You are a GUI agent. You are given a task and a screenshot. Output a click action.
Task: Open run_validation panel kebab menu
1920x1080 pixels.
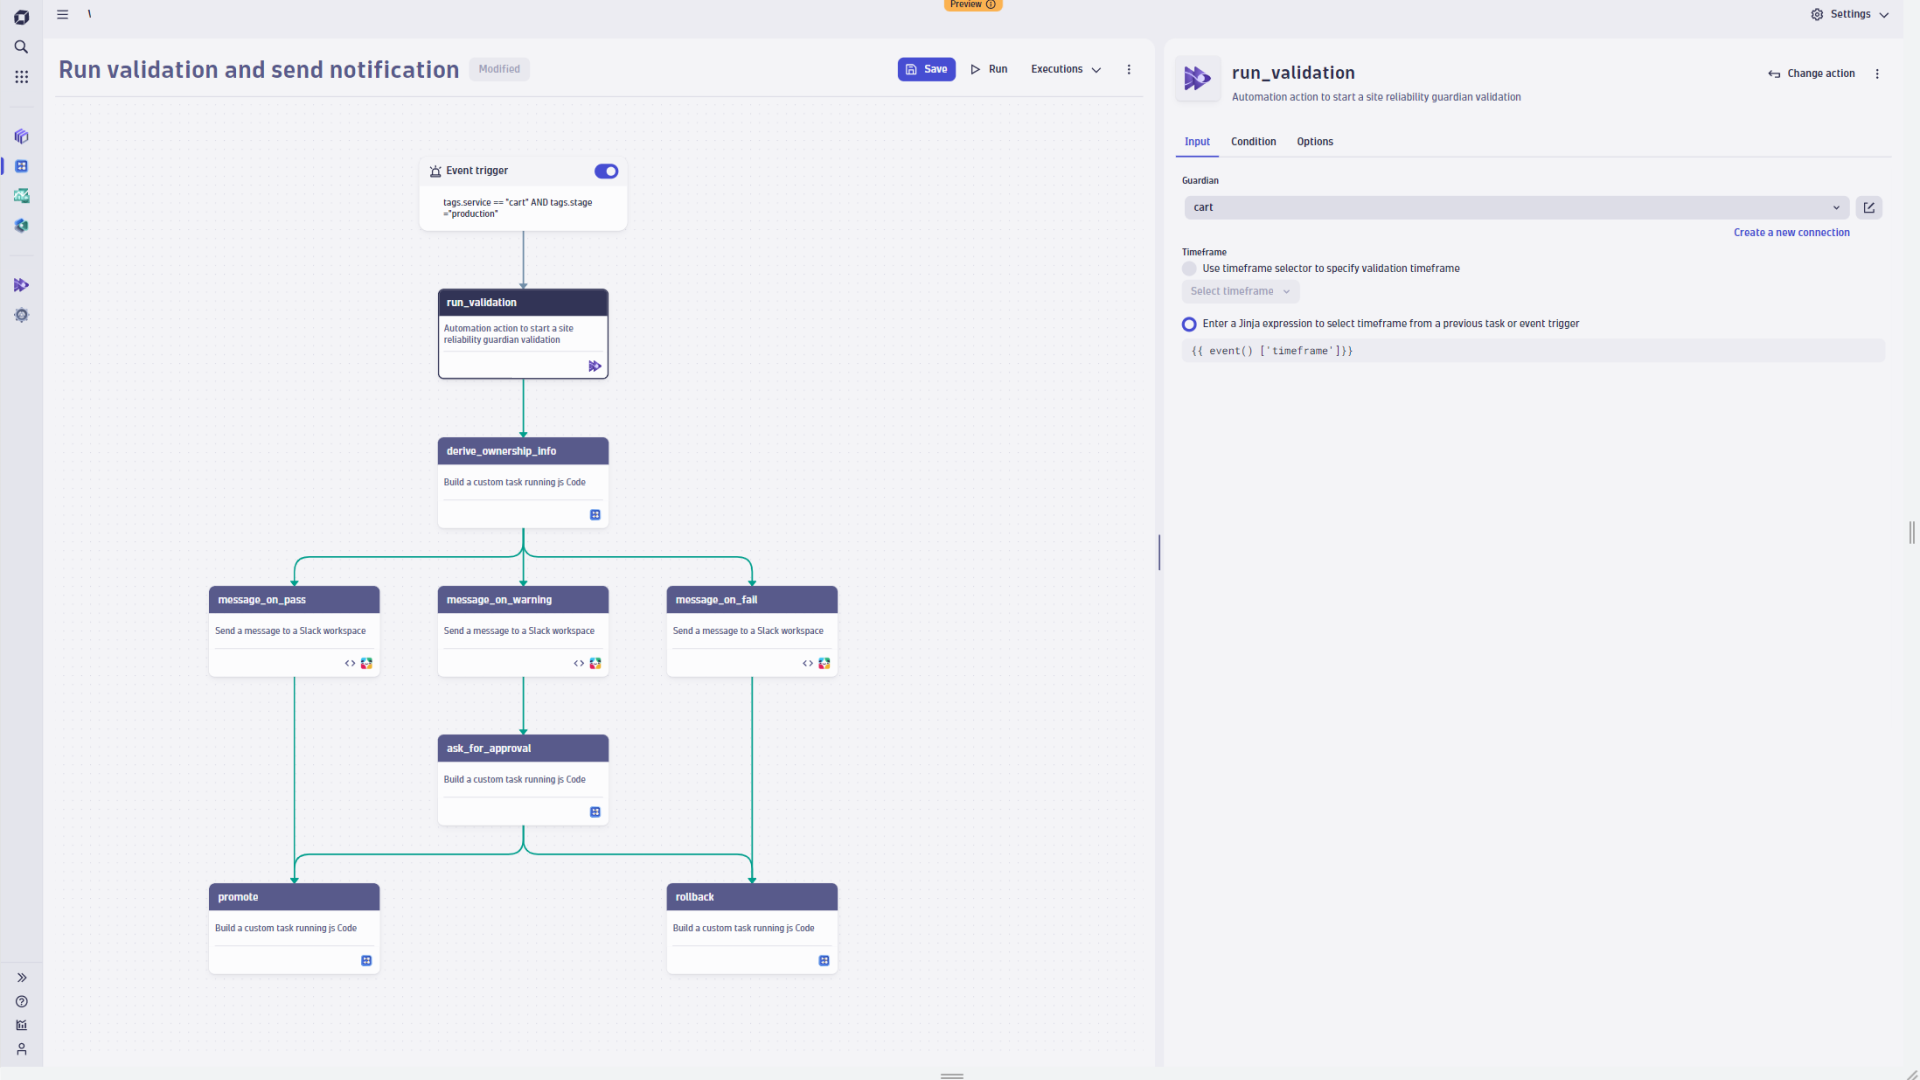click(1877, 74)
